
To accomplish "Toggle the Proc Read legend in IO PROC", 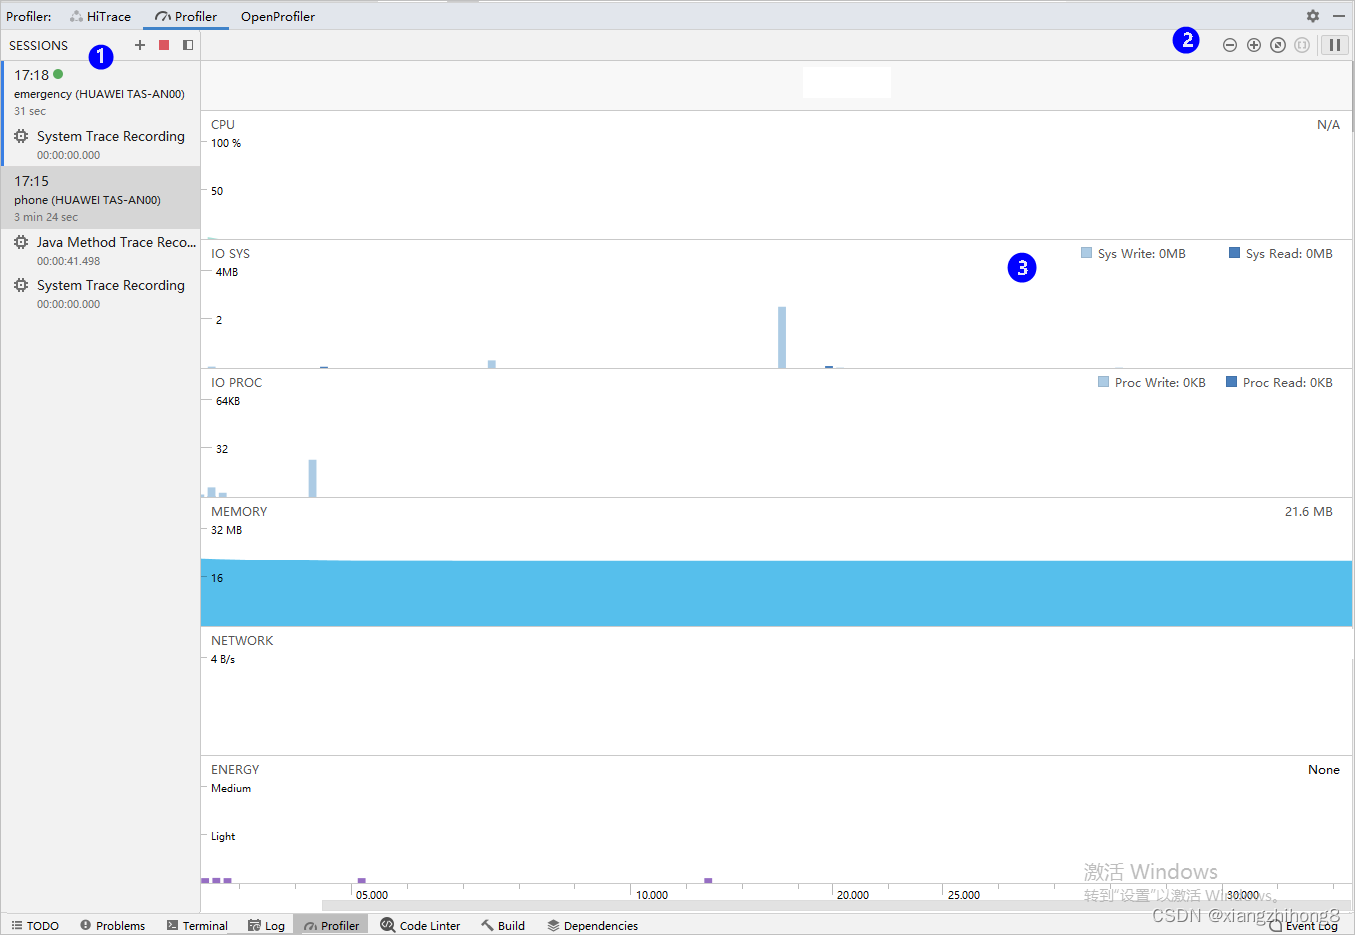I will pos(1279,382).
